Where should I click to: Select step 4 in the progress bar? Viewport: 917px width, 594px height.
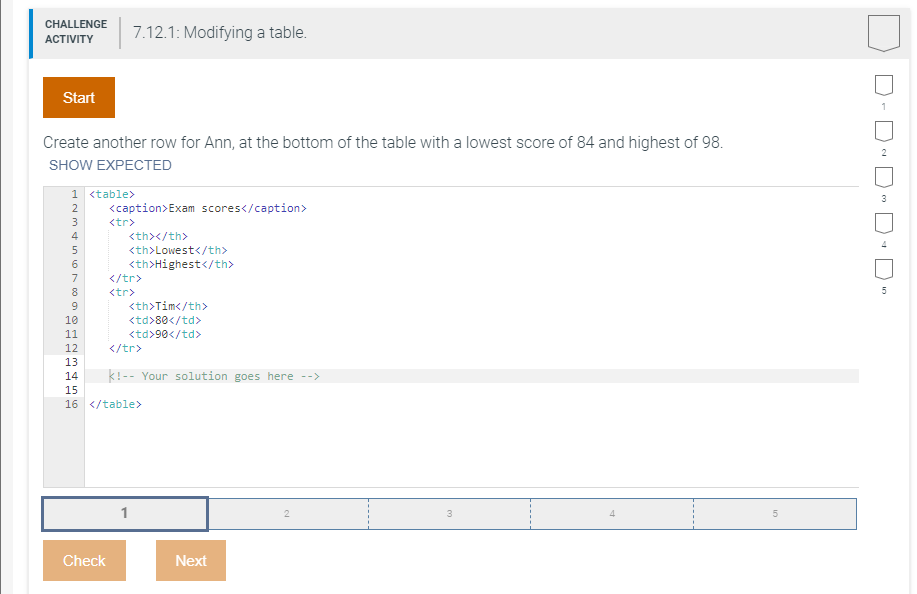611,513
